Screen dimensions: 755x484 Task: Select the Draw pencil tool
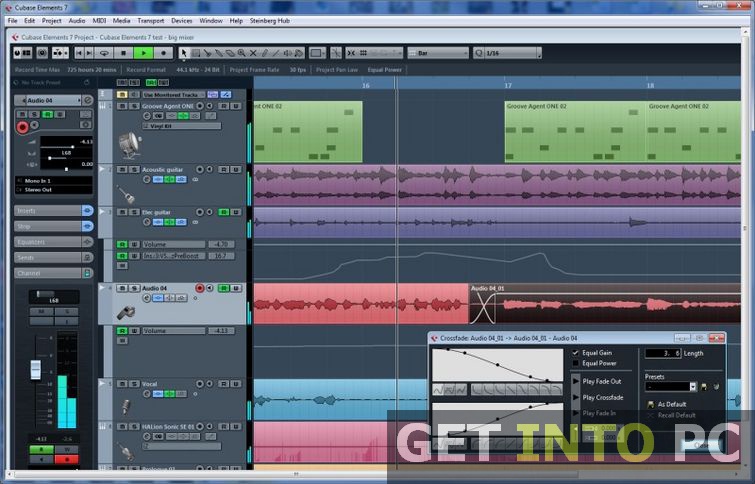click(x=264, y=53)
